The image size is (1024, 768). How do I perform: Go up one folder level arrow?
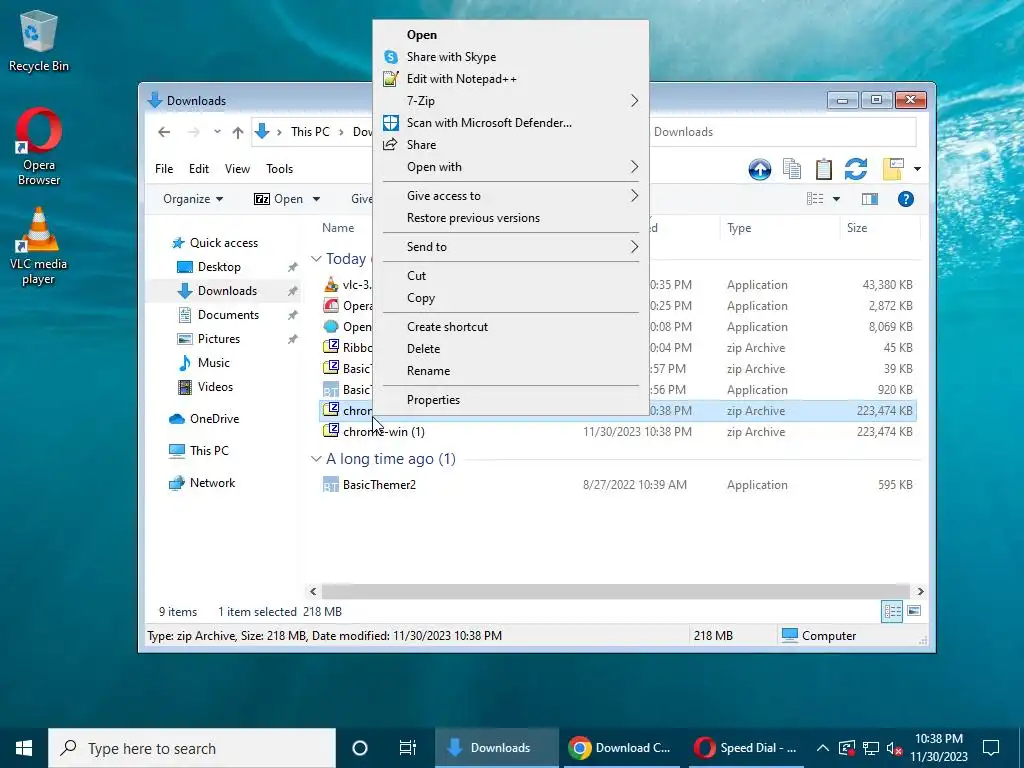[x=238, y=133]
